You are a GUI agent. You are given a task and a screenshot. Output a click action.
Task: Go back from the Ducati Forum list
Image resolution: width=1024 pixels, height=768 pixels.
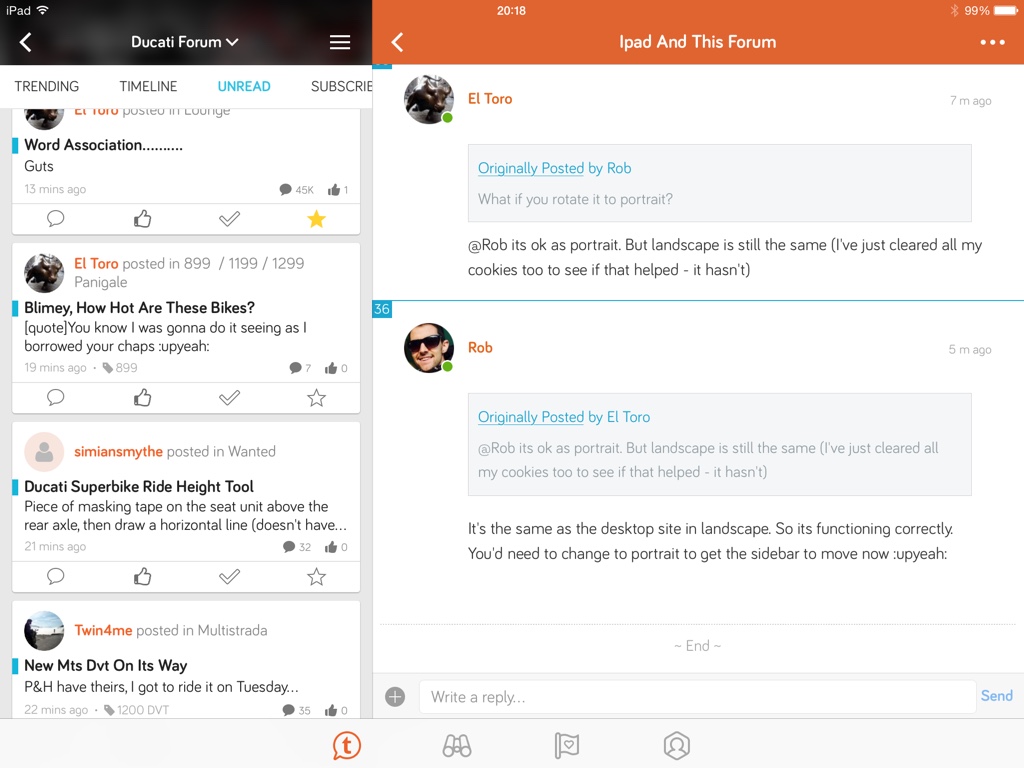point(25,42)
